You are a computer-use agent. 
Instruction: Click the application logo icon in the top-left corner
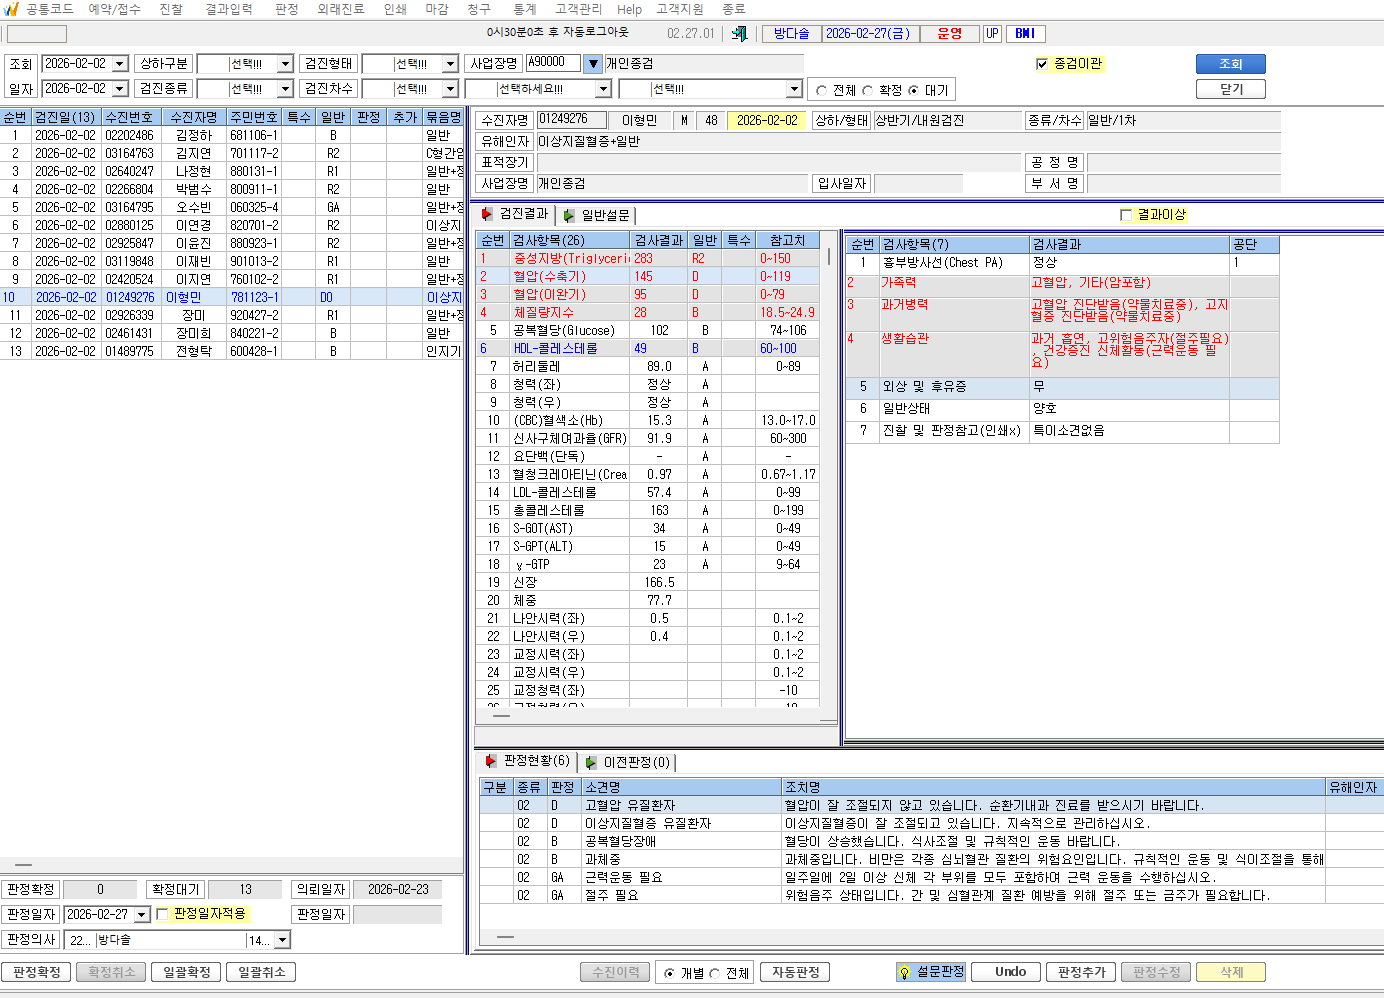11,9
